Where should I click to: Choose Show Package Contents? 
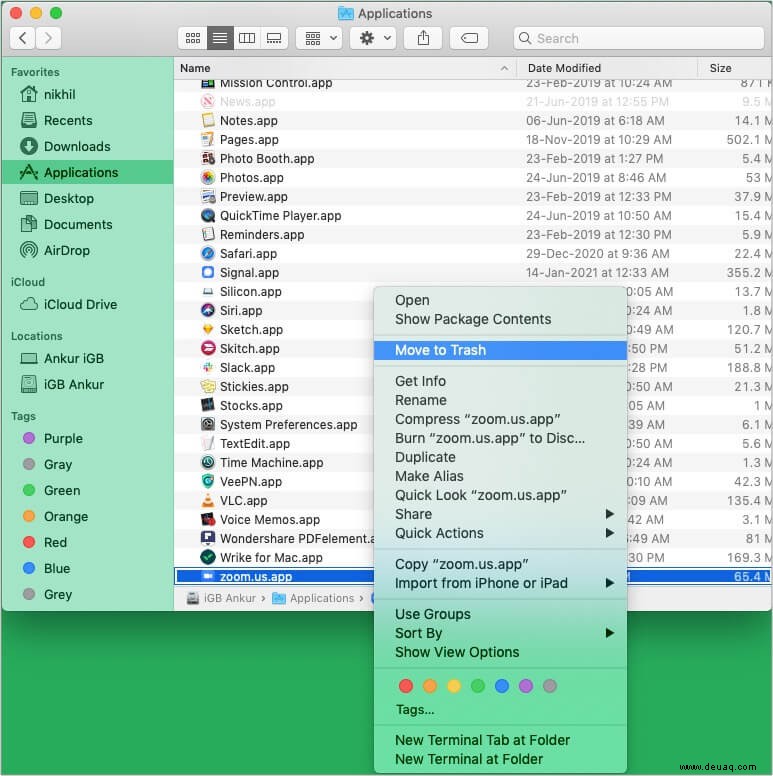pos(500,319)
